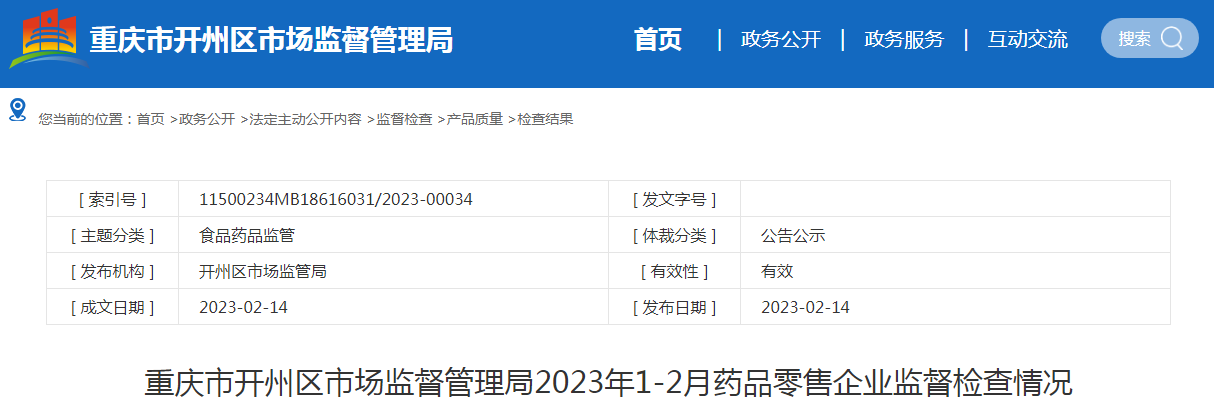Viewport: 1214px width, 414px height.
Task: Click the 发文字号 label cell
Action: click(674, 199)
